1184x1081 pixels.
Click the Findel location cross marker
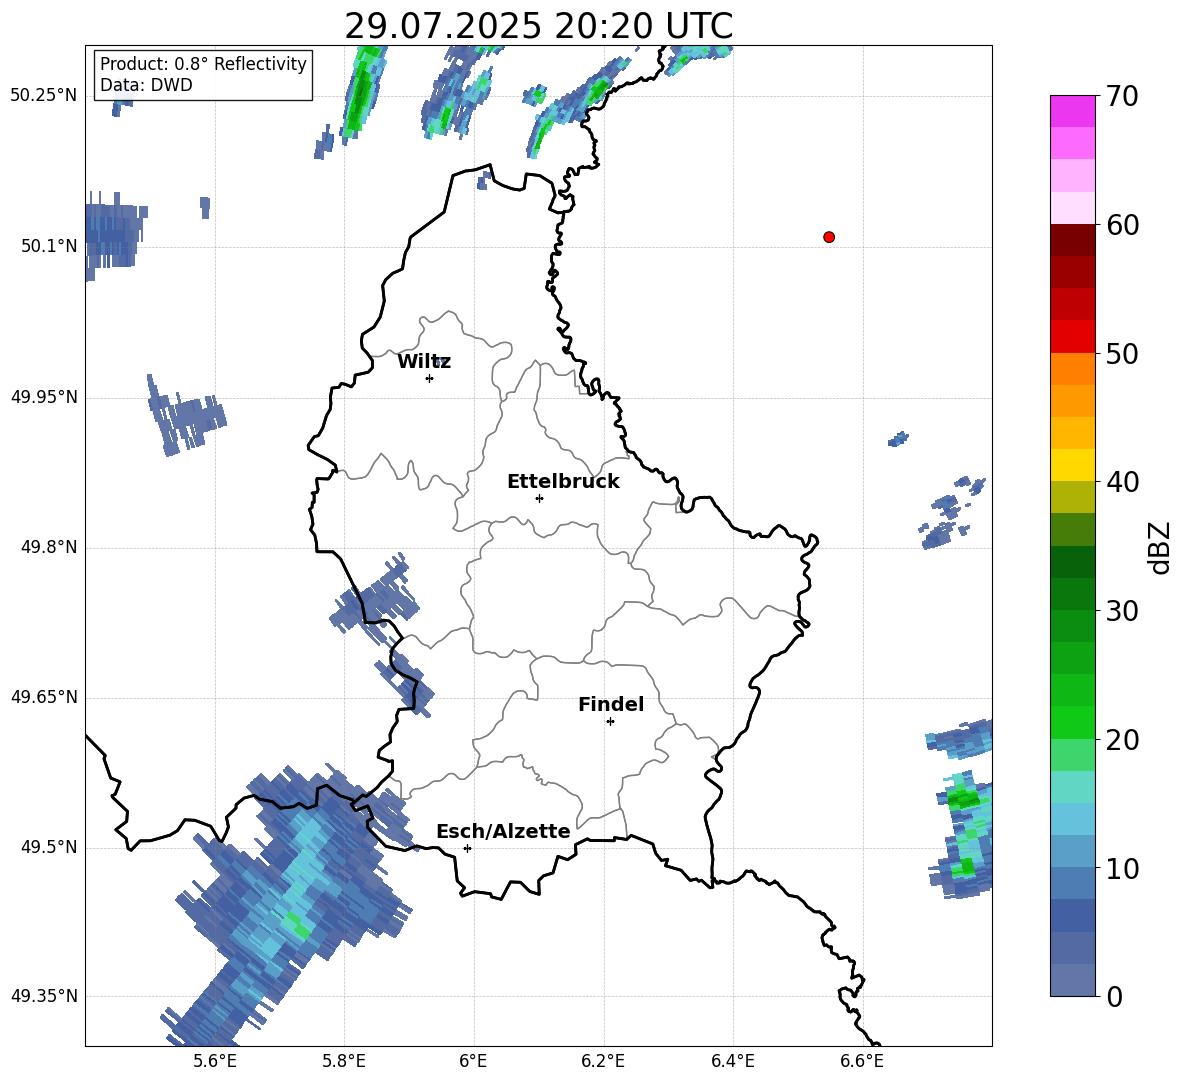[610, 722]
